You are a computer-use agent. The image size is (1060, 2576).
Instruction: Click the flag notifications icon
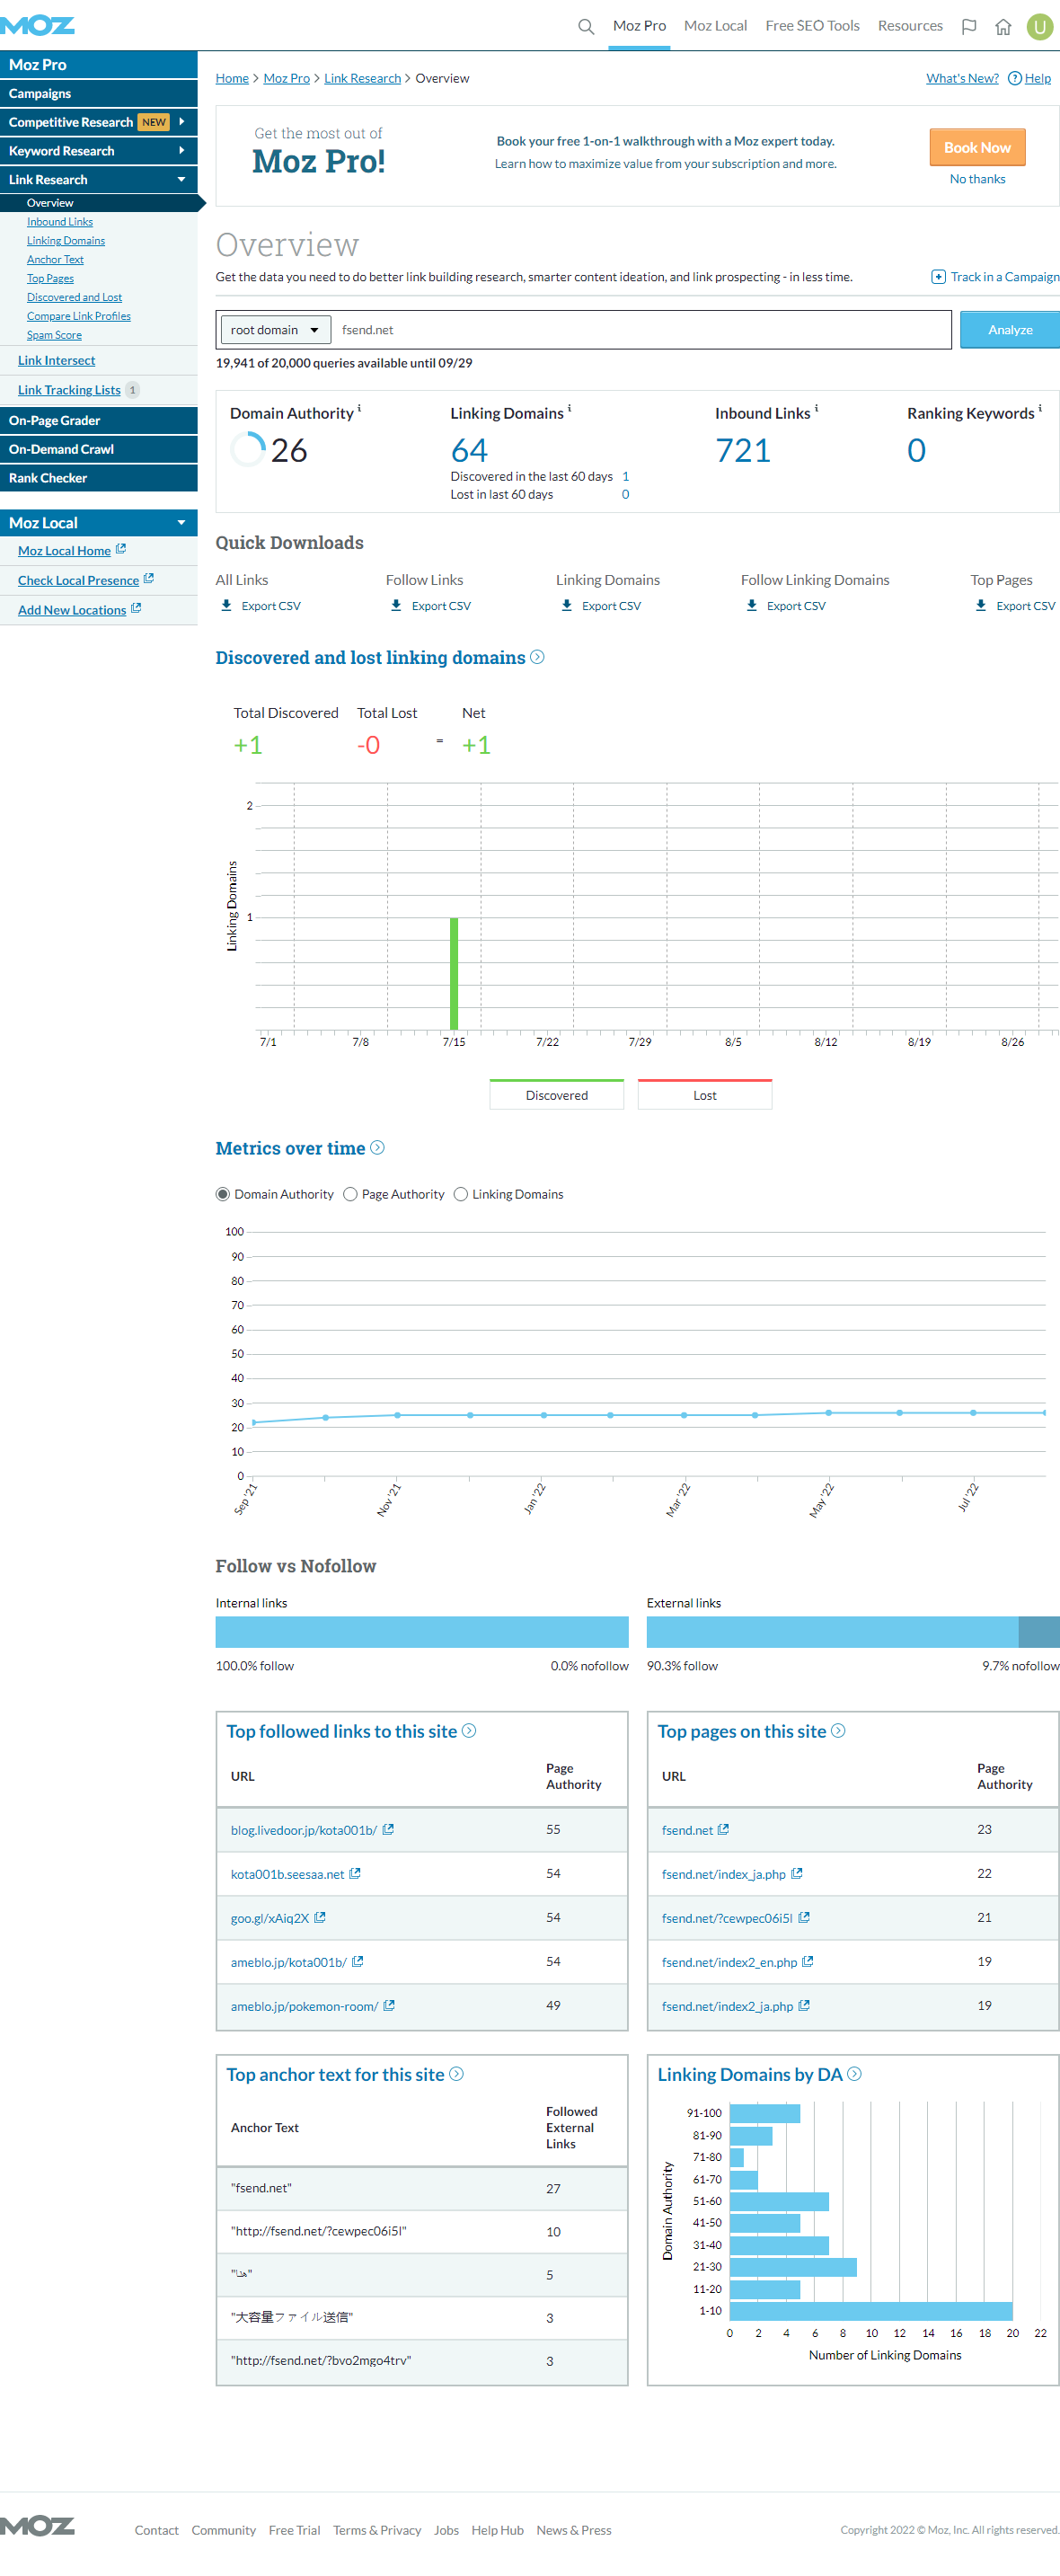pos(968,27)
